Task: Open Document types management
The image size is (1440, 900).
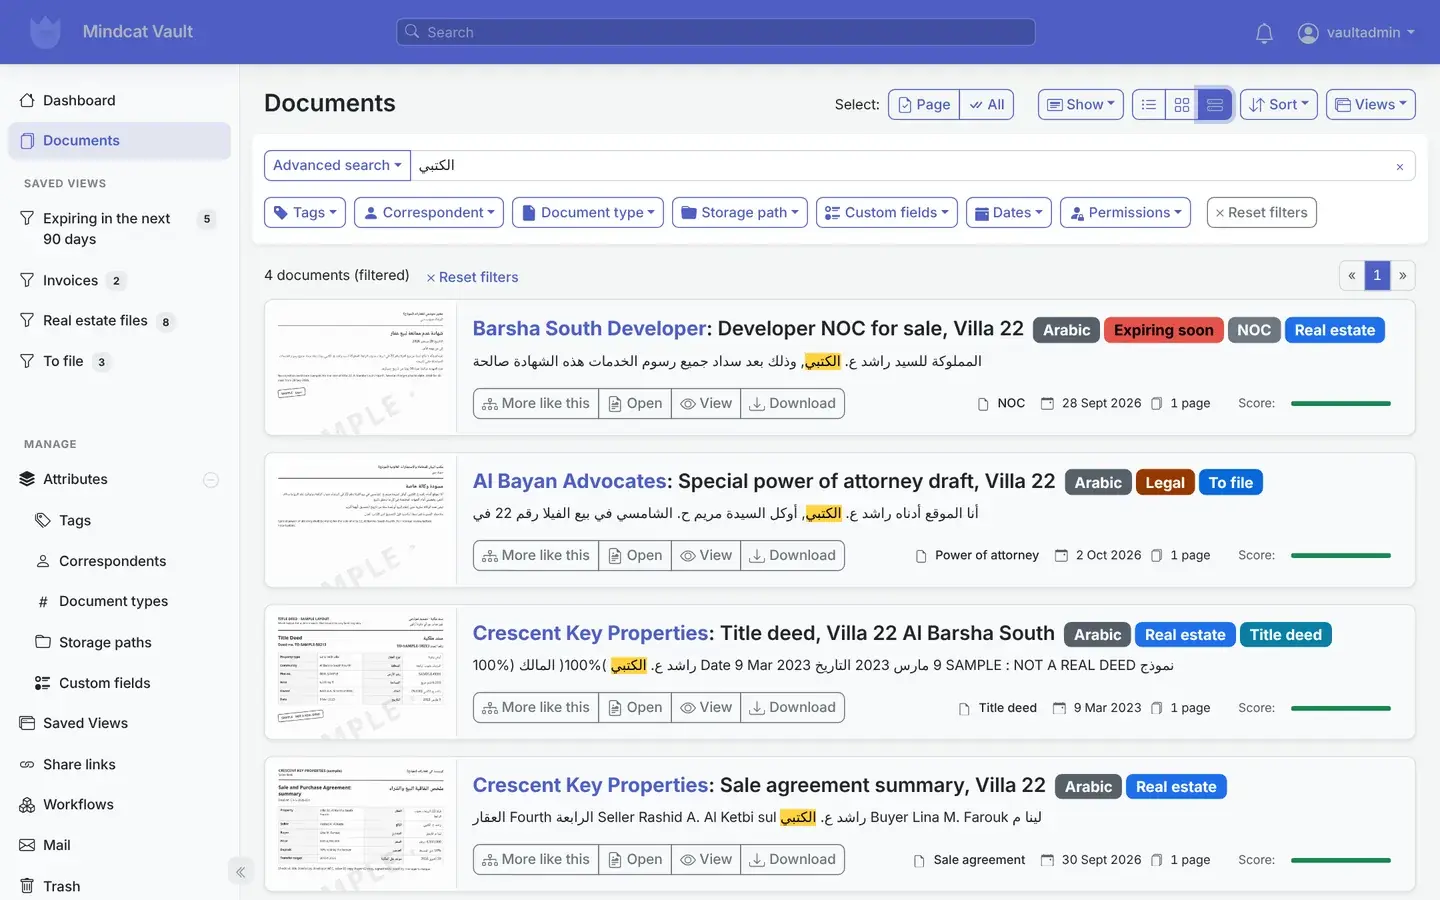Action: [113, 601]
